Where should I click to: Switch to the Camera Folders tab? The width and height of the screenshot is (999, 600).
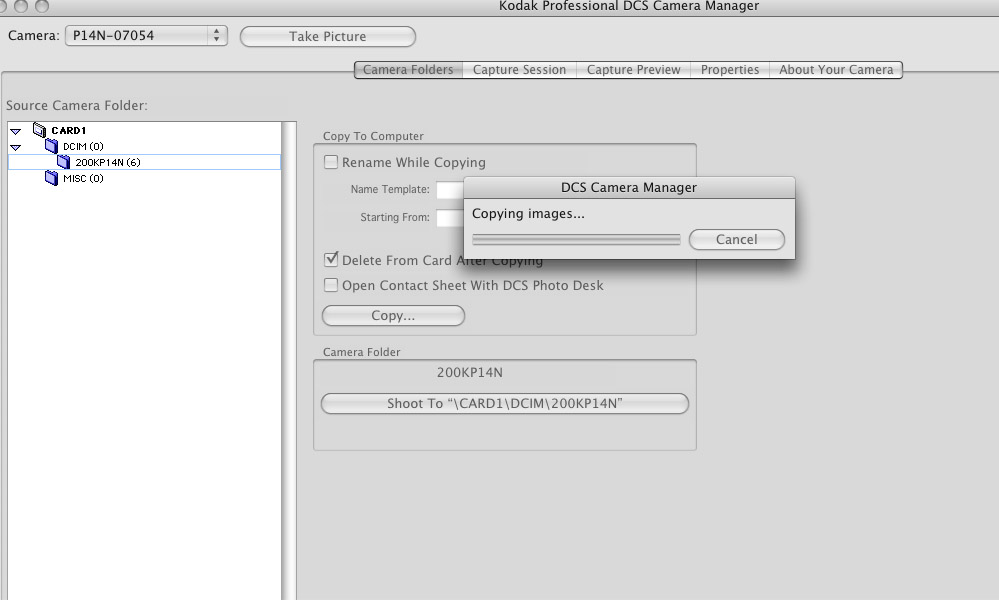coord(408,69)
